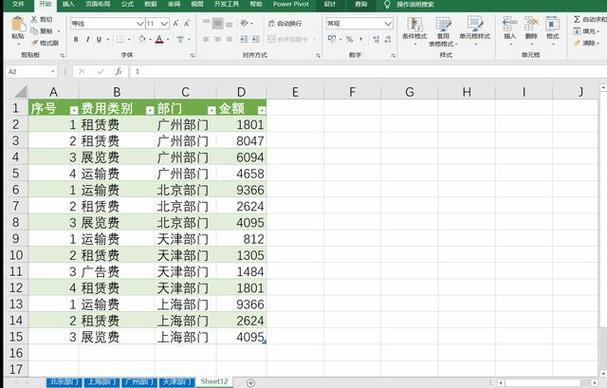607x388 pixels.
Task: Switch to the Formulas (公式) ribbon tab
Action: point(127,4)
